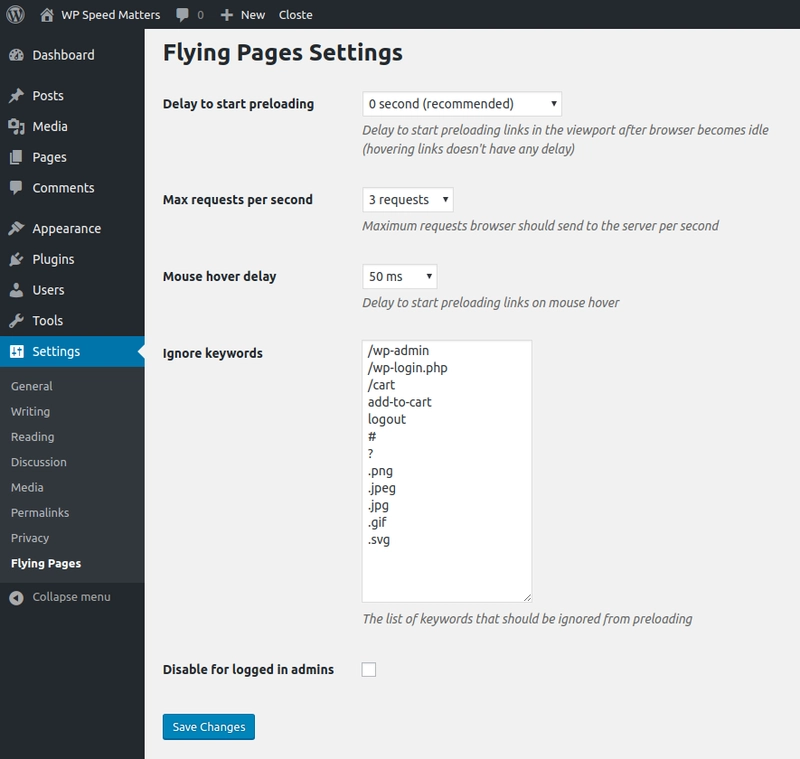
Task: Open Appearance menu item
Action: point(72,229)
